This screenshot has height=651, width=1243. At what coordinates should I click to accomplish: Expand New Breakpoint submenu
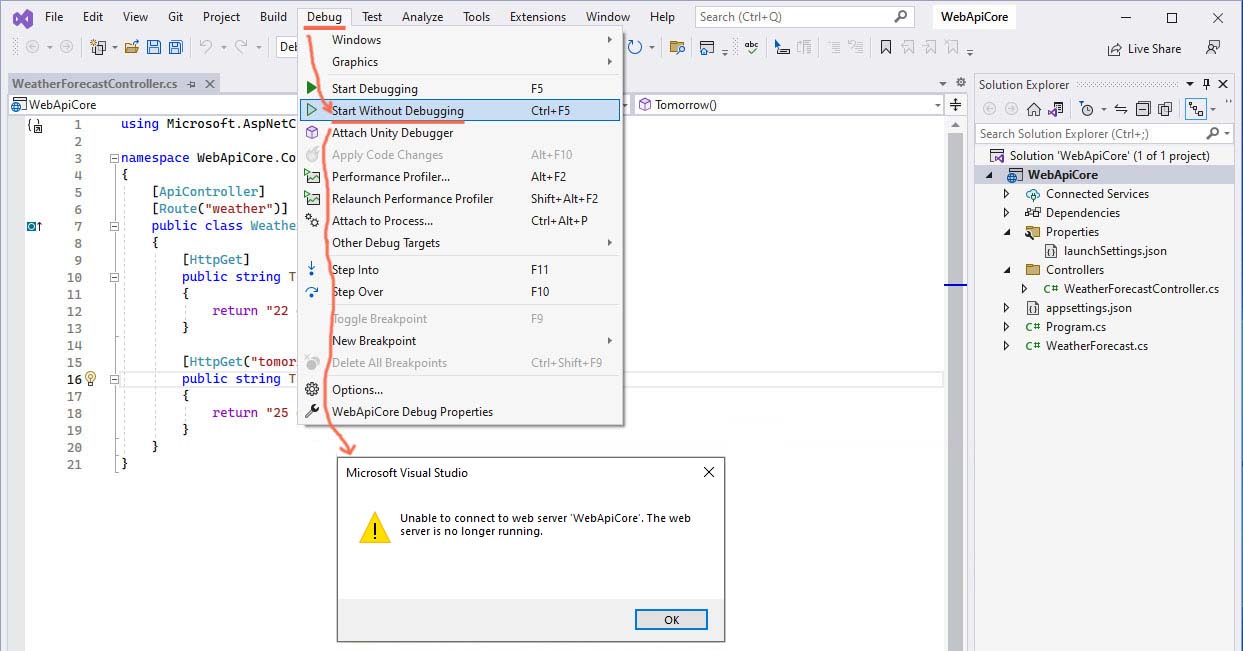pos(461,341)
